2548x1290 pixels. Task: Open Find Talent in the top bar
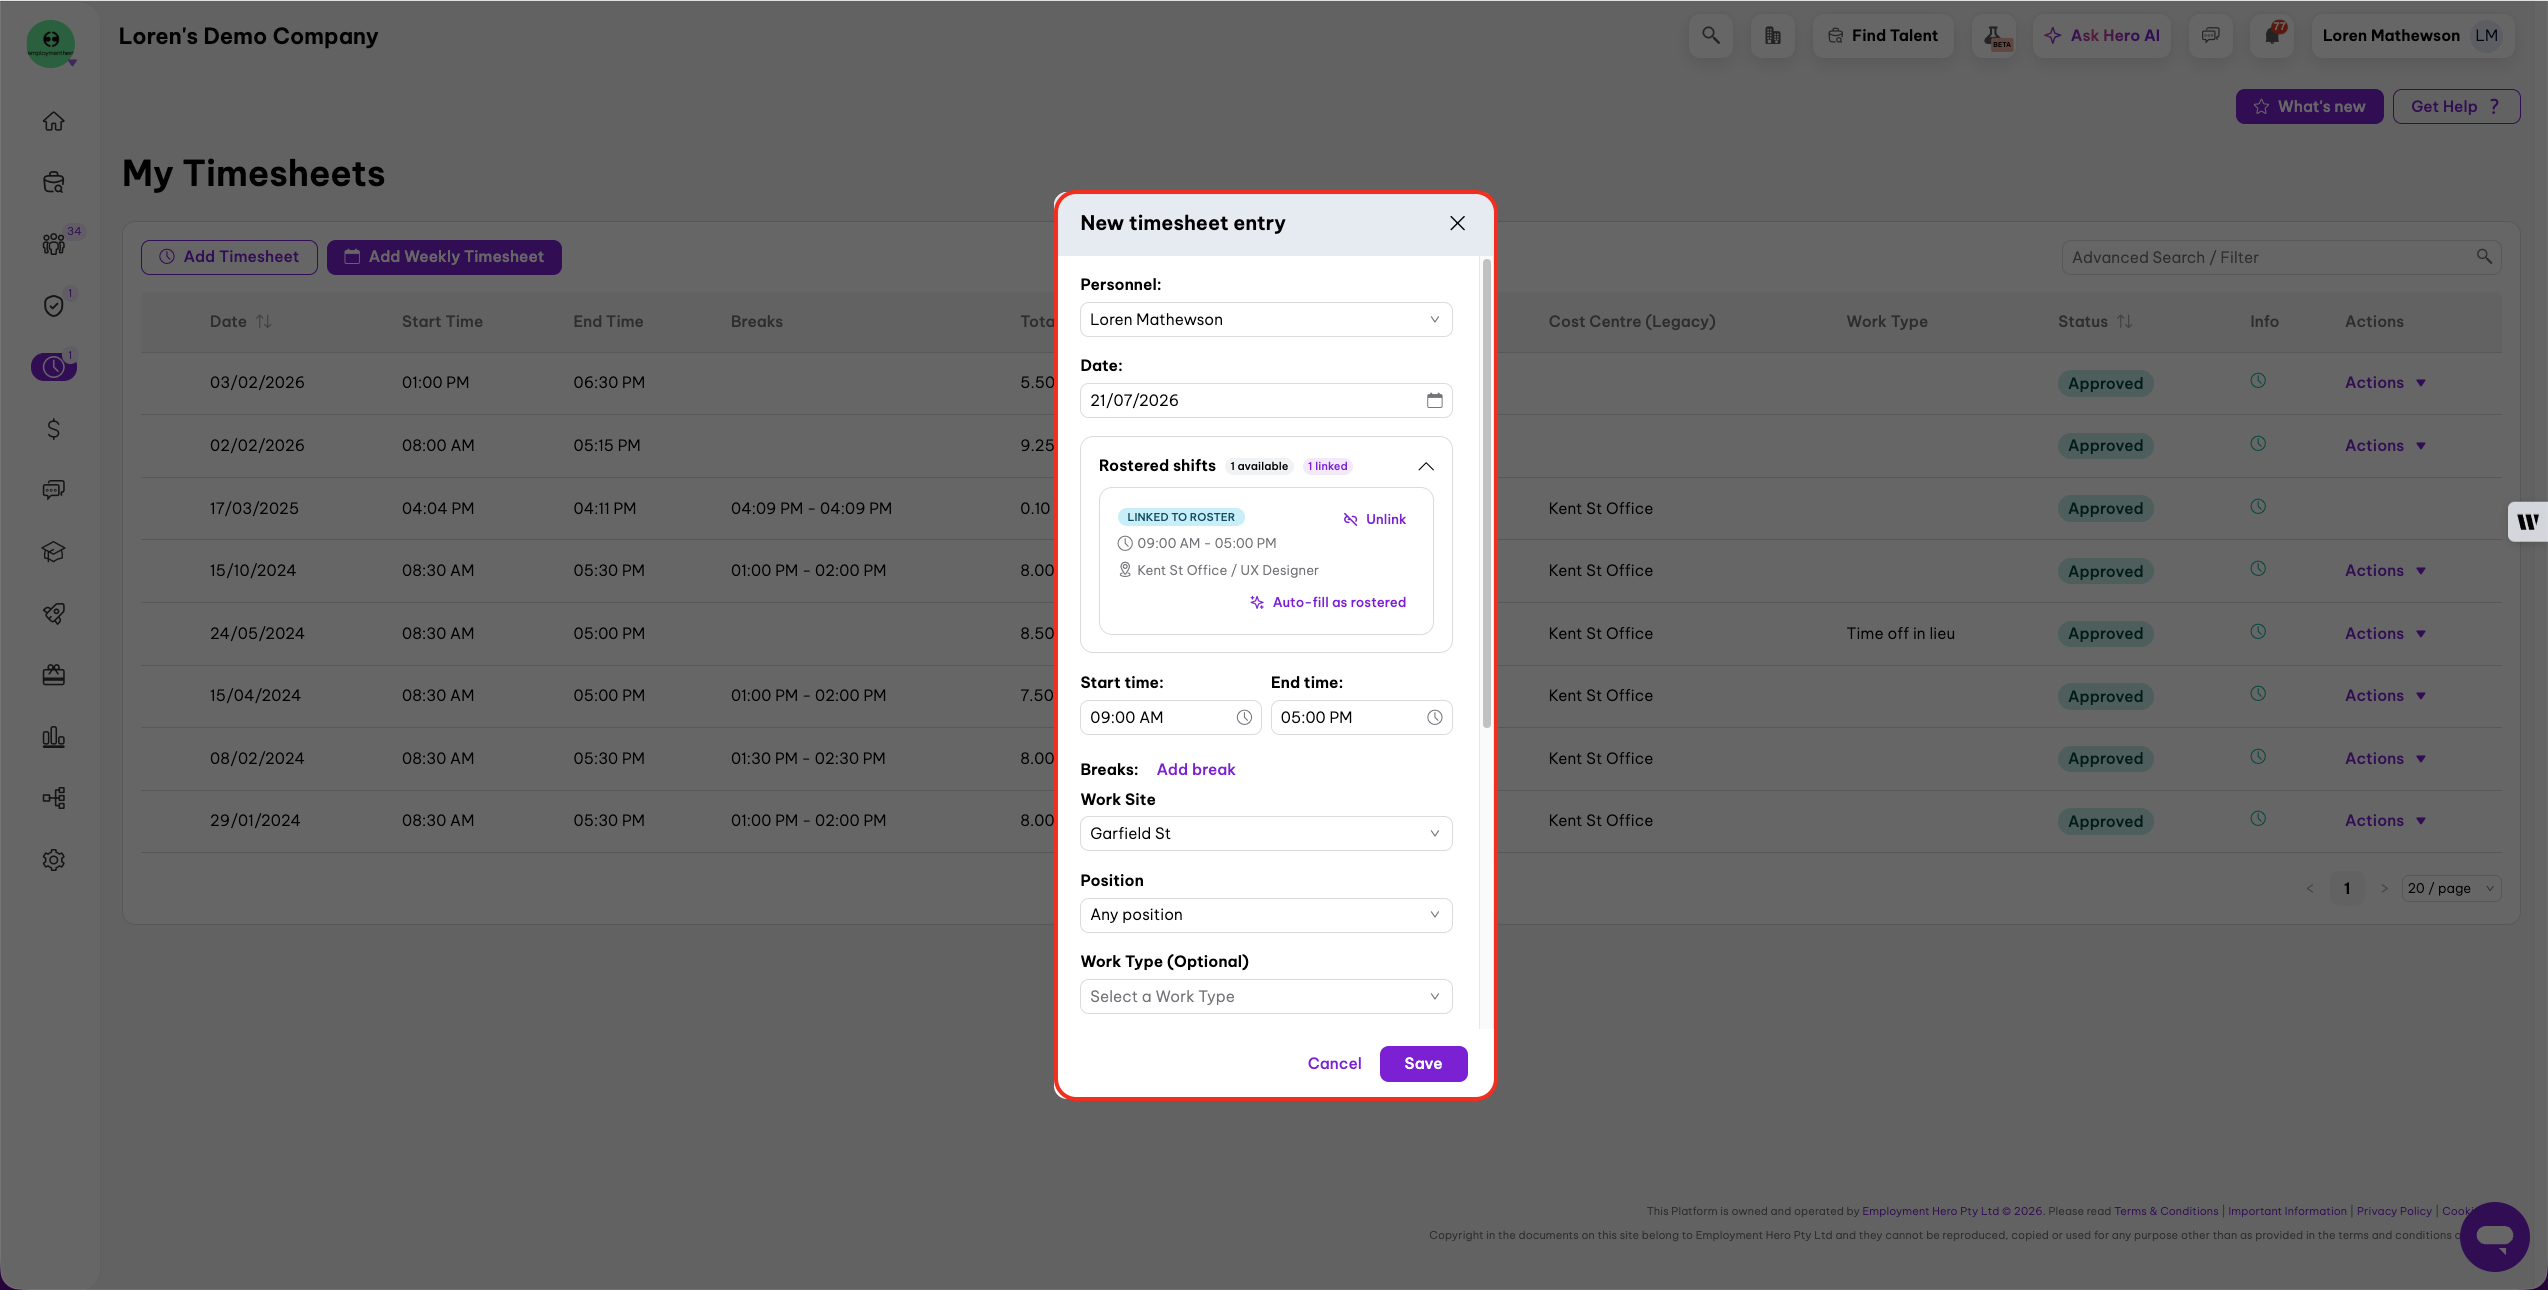(x=1882, y=36)
